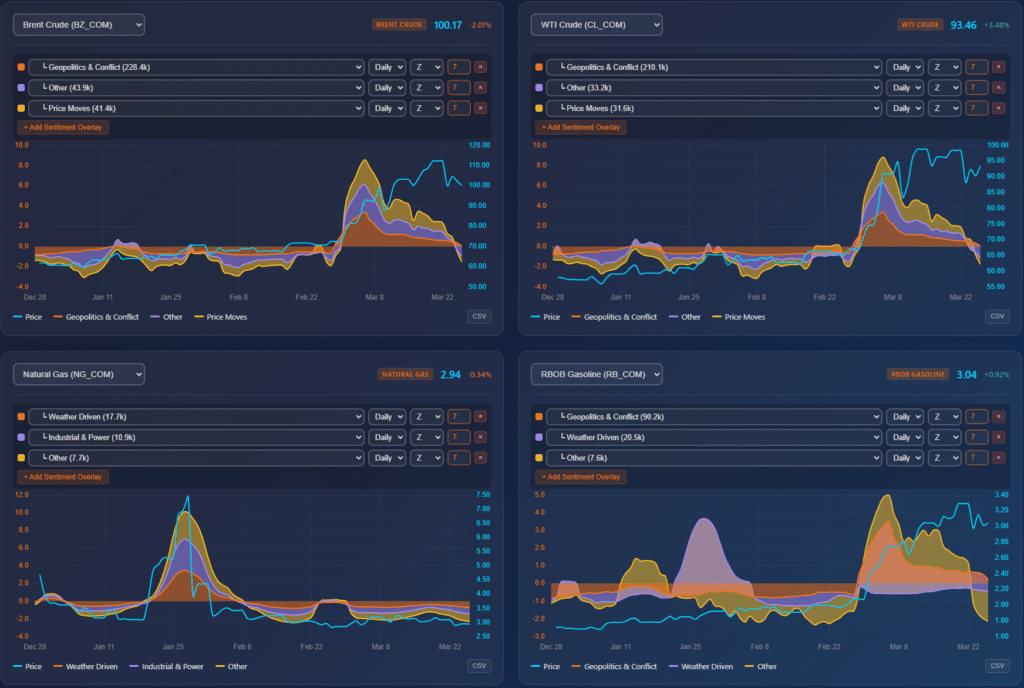The width and height of the screenshot is (1024, 688).
Task: Open the WTI Crude (CL_COM) commodity dropdown
Action: click(597, 25)
